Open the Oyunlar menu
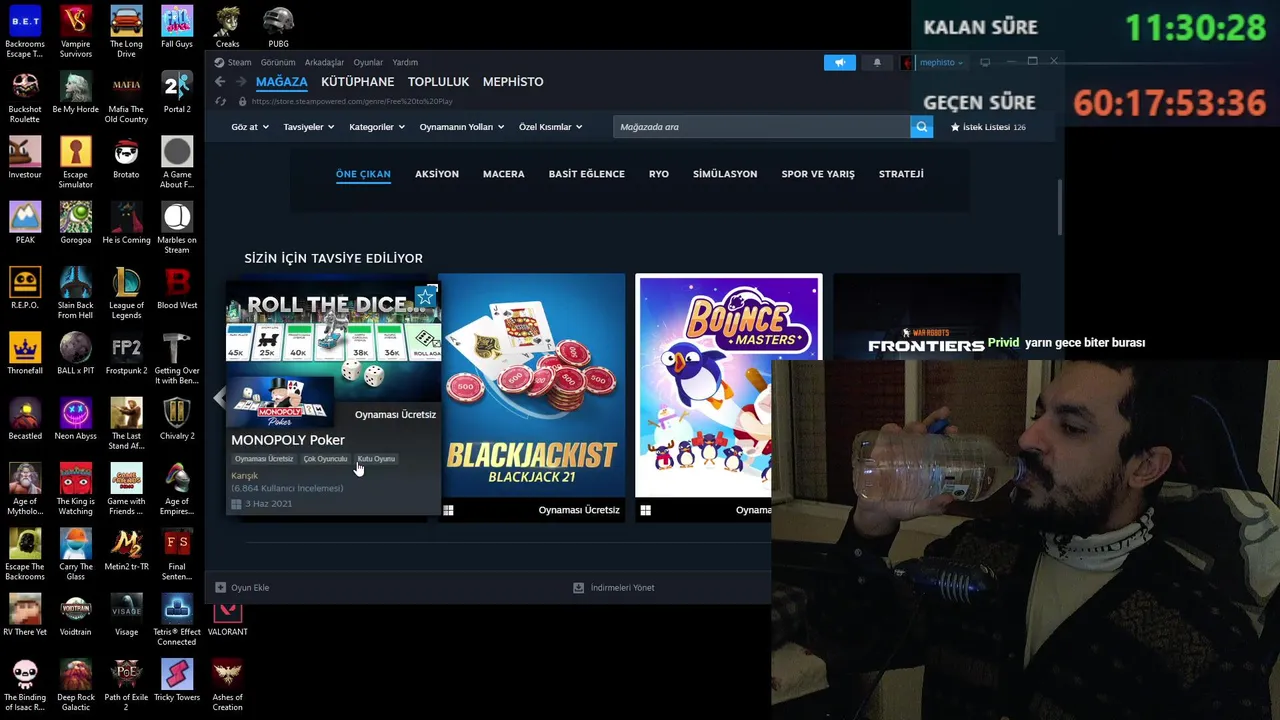The width and height of the screenshot is (1280, 720). [x=368, y=62]
